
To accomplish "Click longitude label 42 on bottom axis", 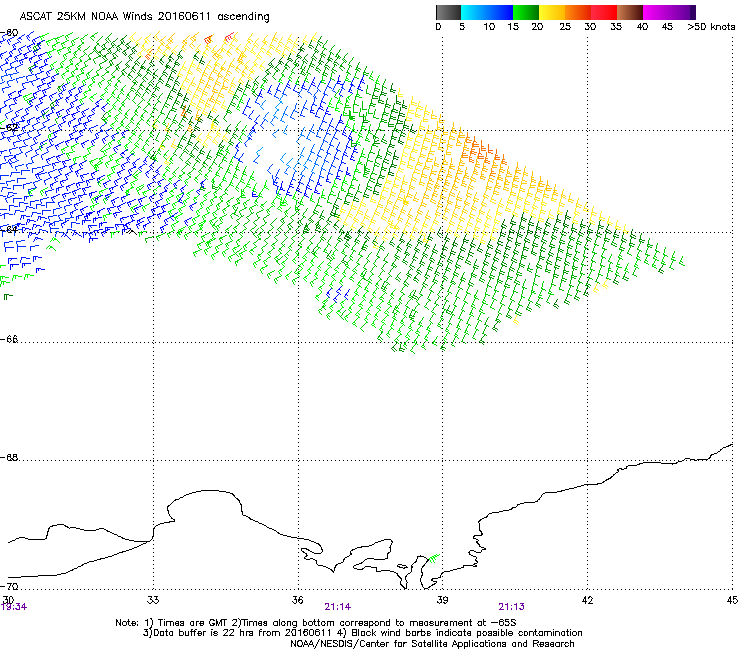I will [x=587, y=600].
